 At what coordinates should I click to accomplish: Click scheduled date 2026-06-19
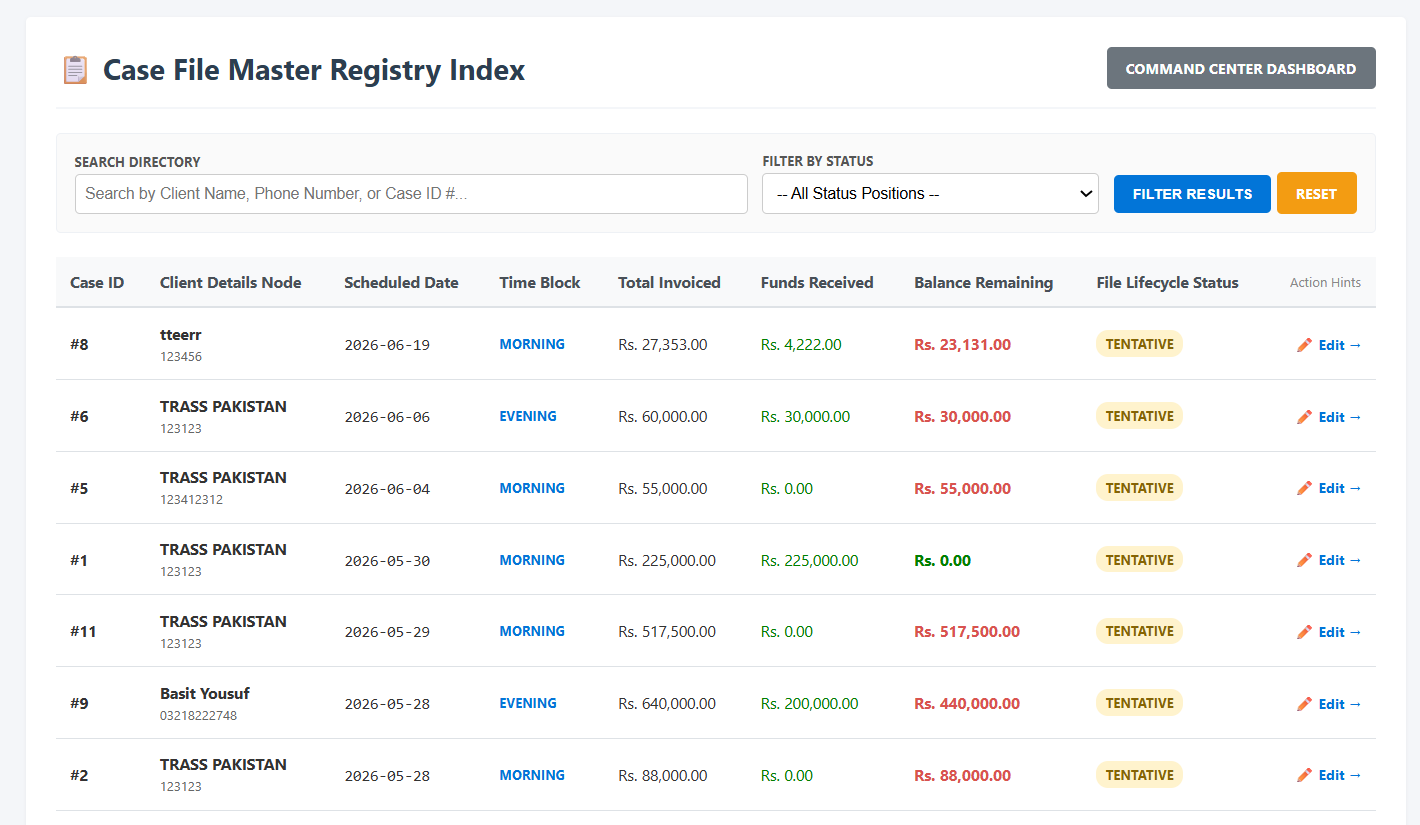click(387, 345)
